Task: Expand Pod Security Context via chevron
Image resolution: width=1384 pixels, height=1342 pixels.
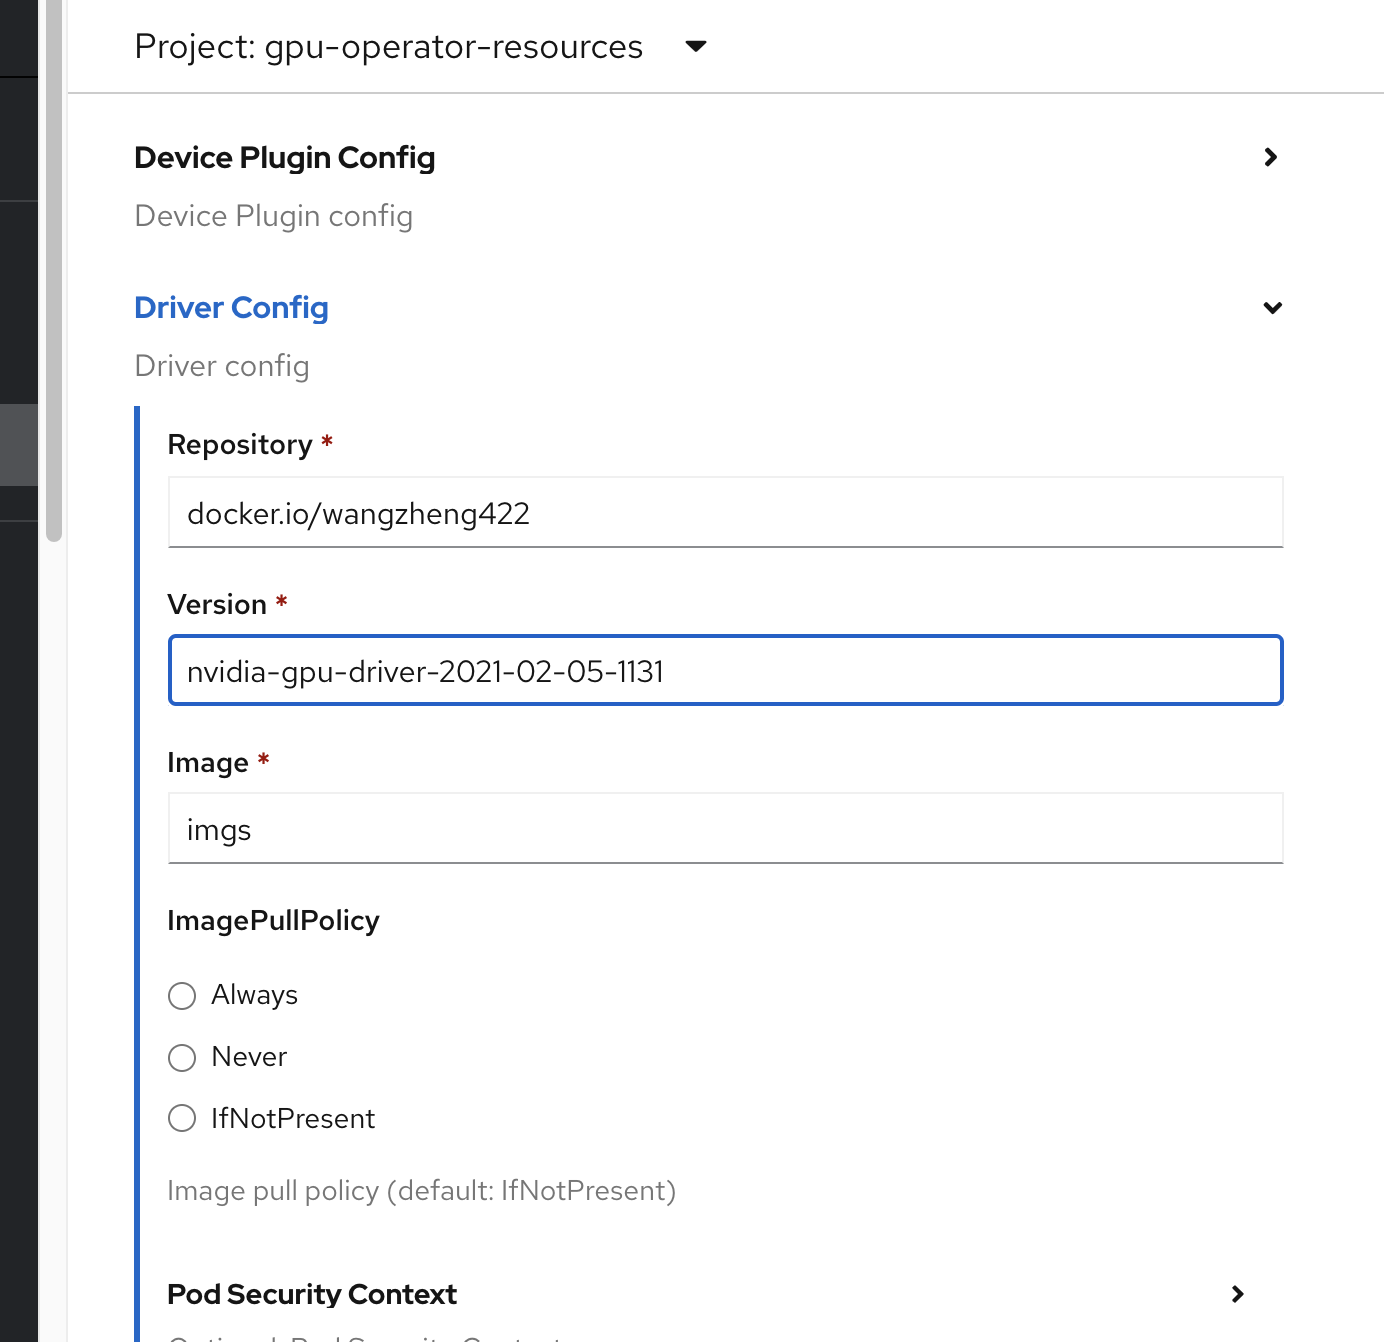Action: (1237, 1294)
